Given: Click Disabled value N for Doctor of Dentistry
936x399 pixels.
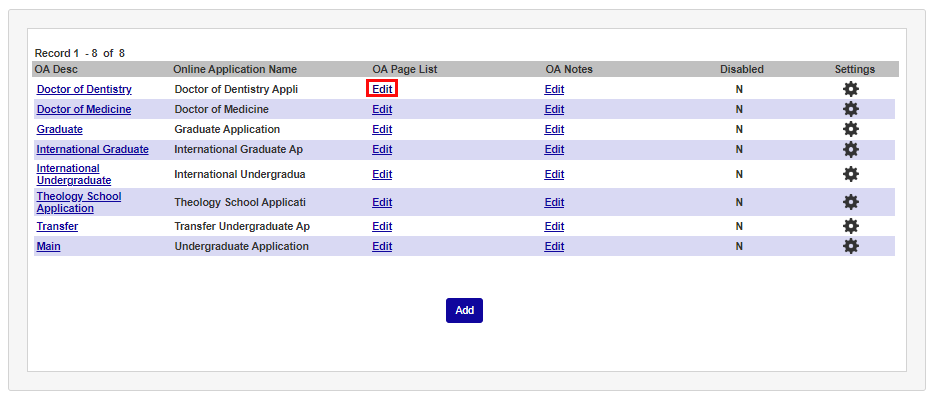Looking at the screenshot, I should pyautogui.click(x=739, y=90).
